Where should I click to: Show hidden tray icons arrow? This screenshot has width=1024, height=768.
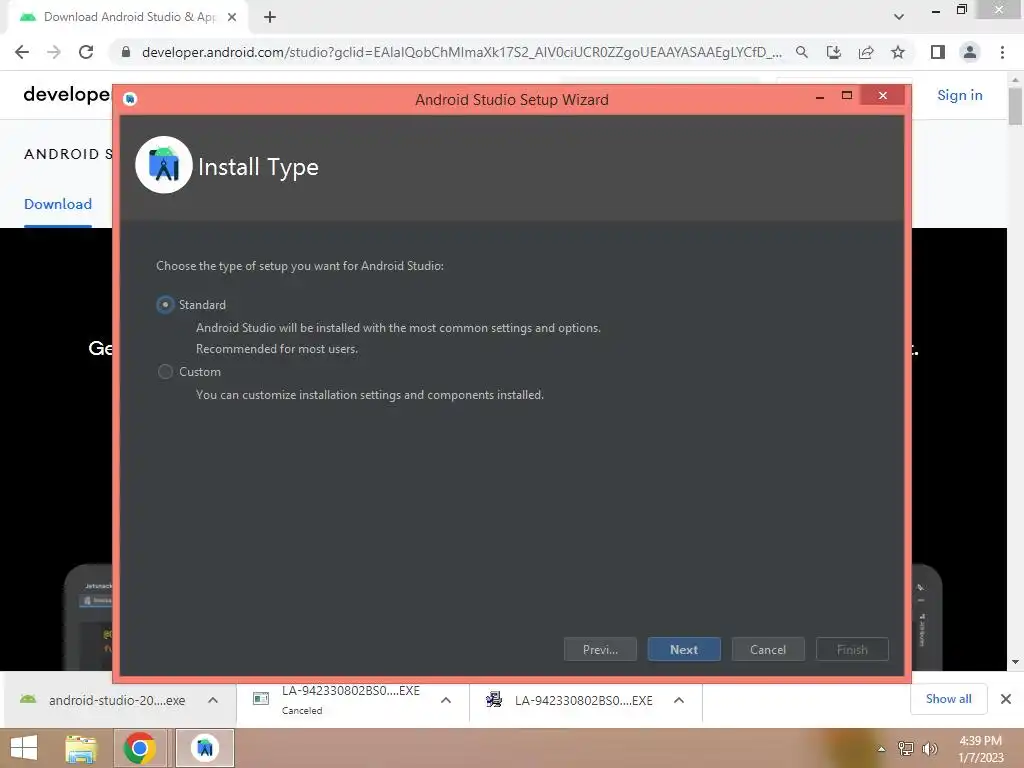pos(882,749)
